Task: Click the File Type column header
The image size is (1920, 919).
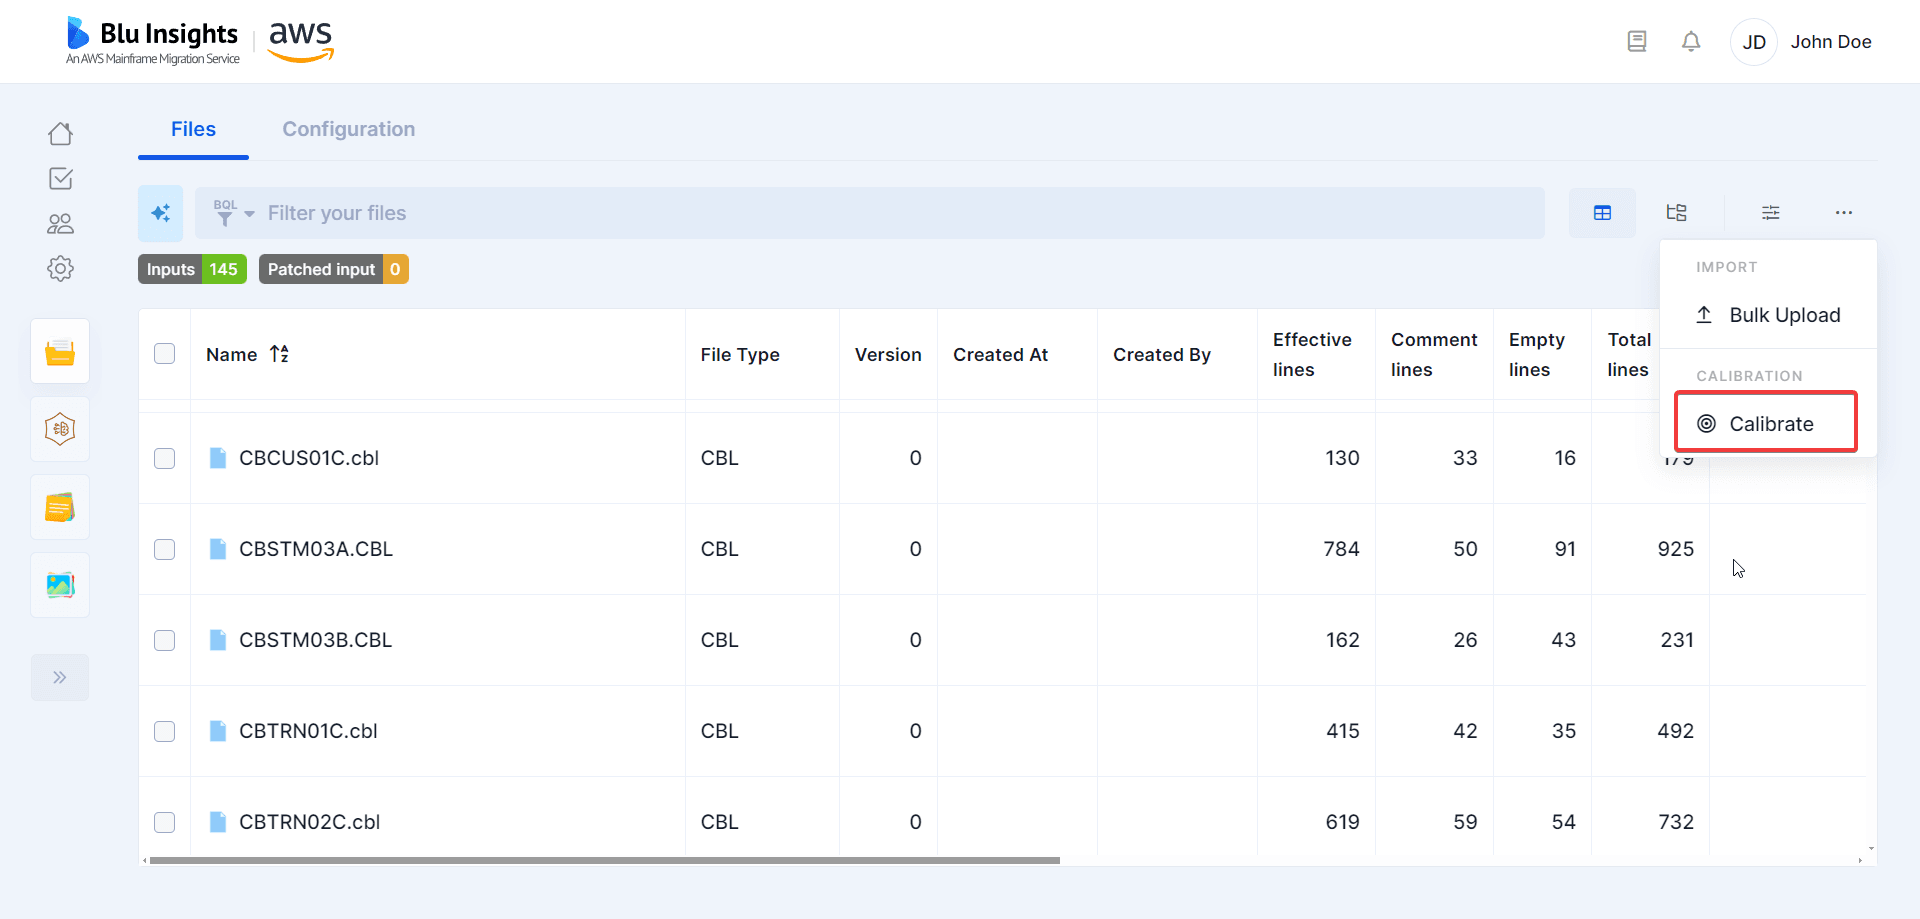Action: [x=740, y=355]
